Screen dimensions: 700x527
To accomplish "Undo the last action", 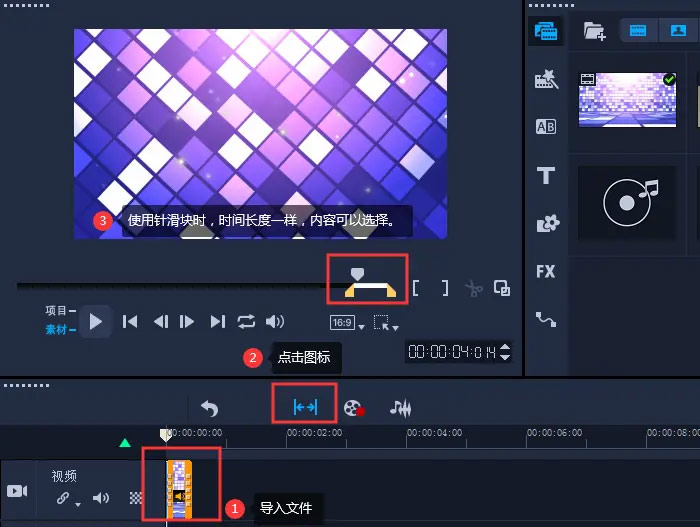I will pos(209,408).
